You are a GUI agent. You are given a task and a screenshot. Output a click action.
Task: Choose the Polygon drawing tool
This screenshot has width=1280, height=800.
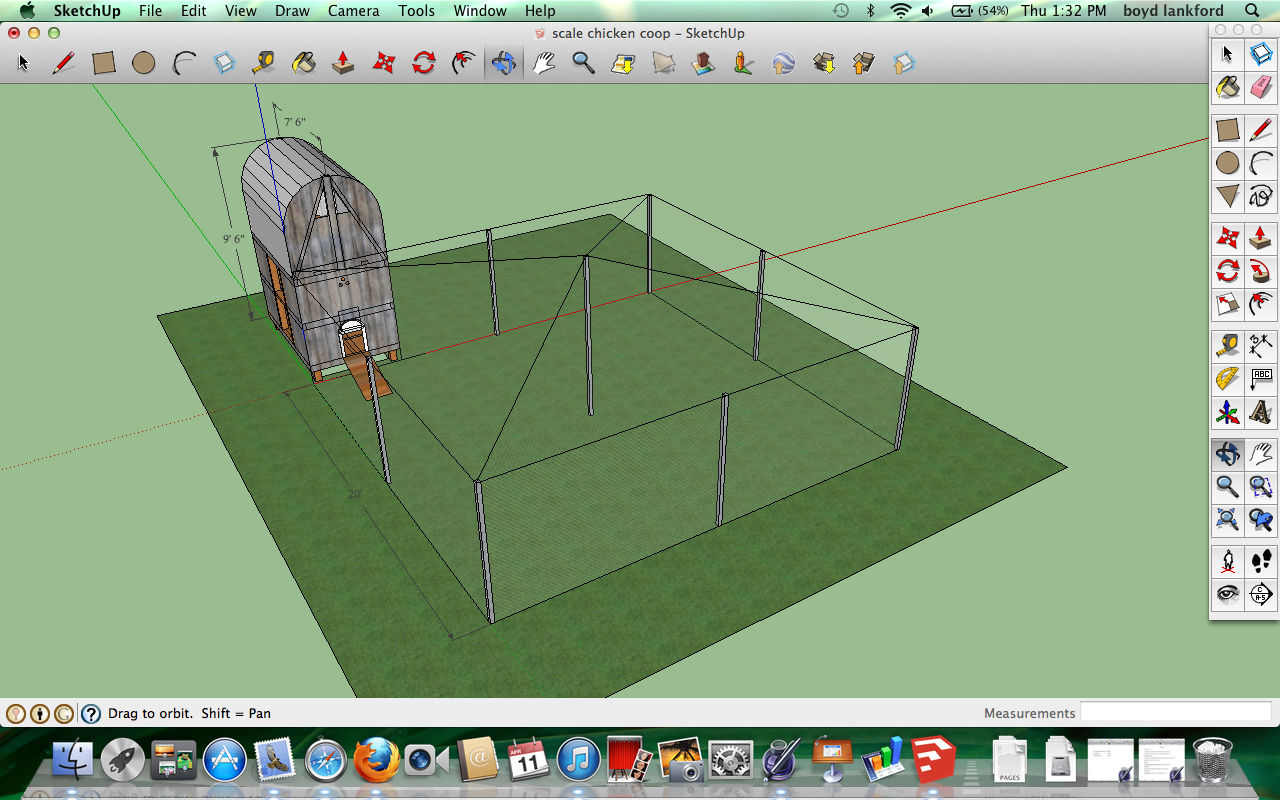(1228, 196)
